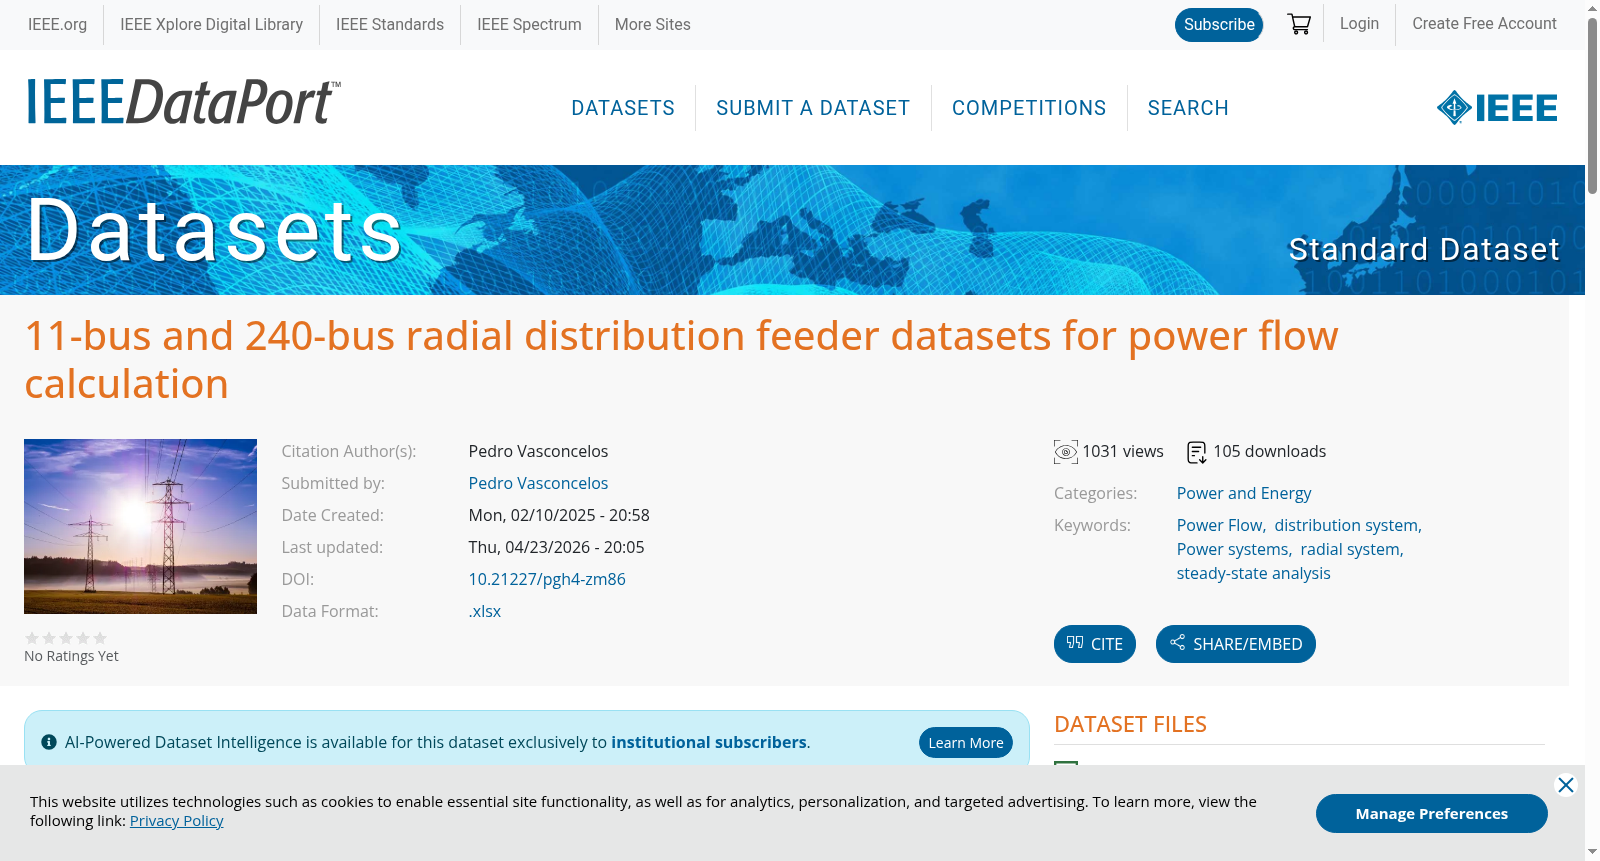Click the Citation Author name text

click(538, 451)
